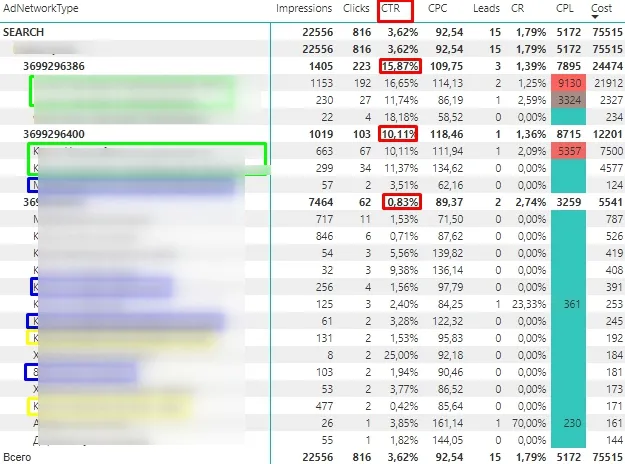Click Cost value 787
Viewport: 625px width, 464px height.
(614, 219)
